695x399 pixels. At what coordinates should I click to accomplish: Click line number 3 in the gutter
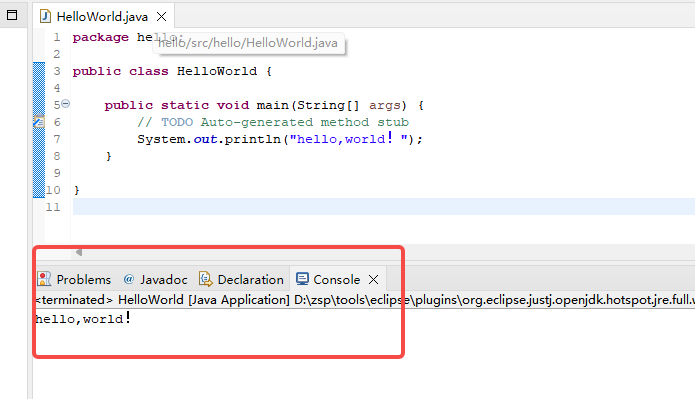tap(57, 71)
